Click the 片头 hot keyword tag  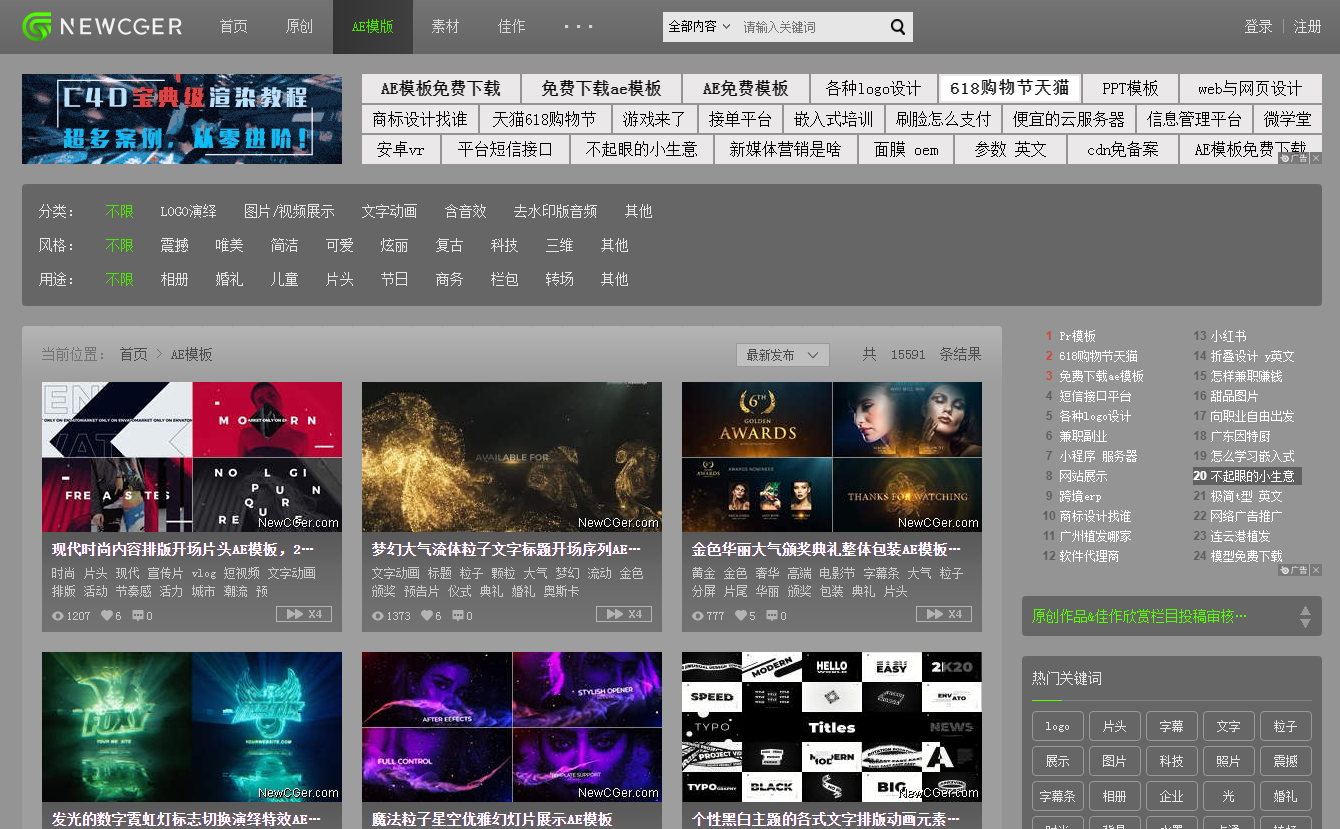click(1114, 727)
